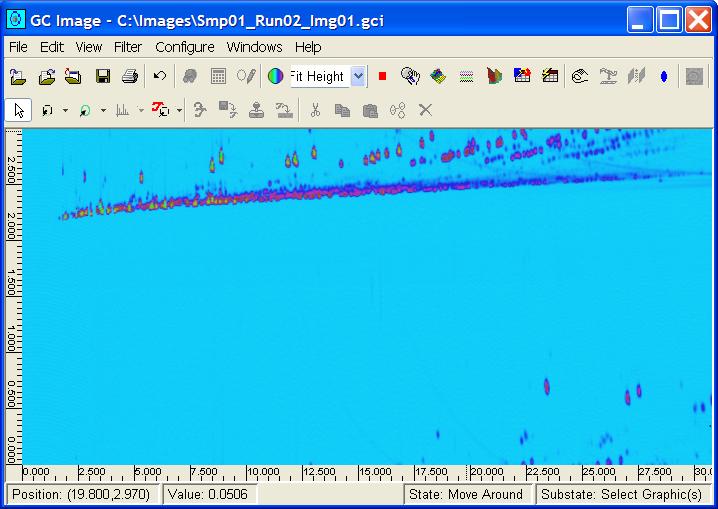
Task: Open the colorize rainbow circle icon
Action: (x=275, y=76)
